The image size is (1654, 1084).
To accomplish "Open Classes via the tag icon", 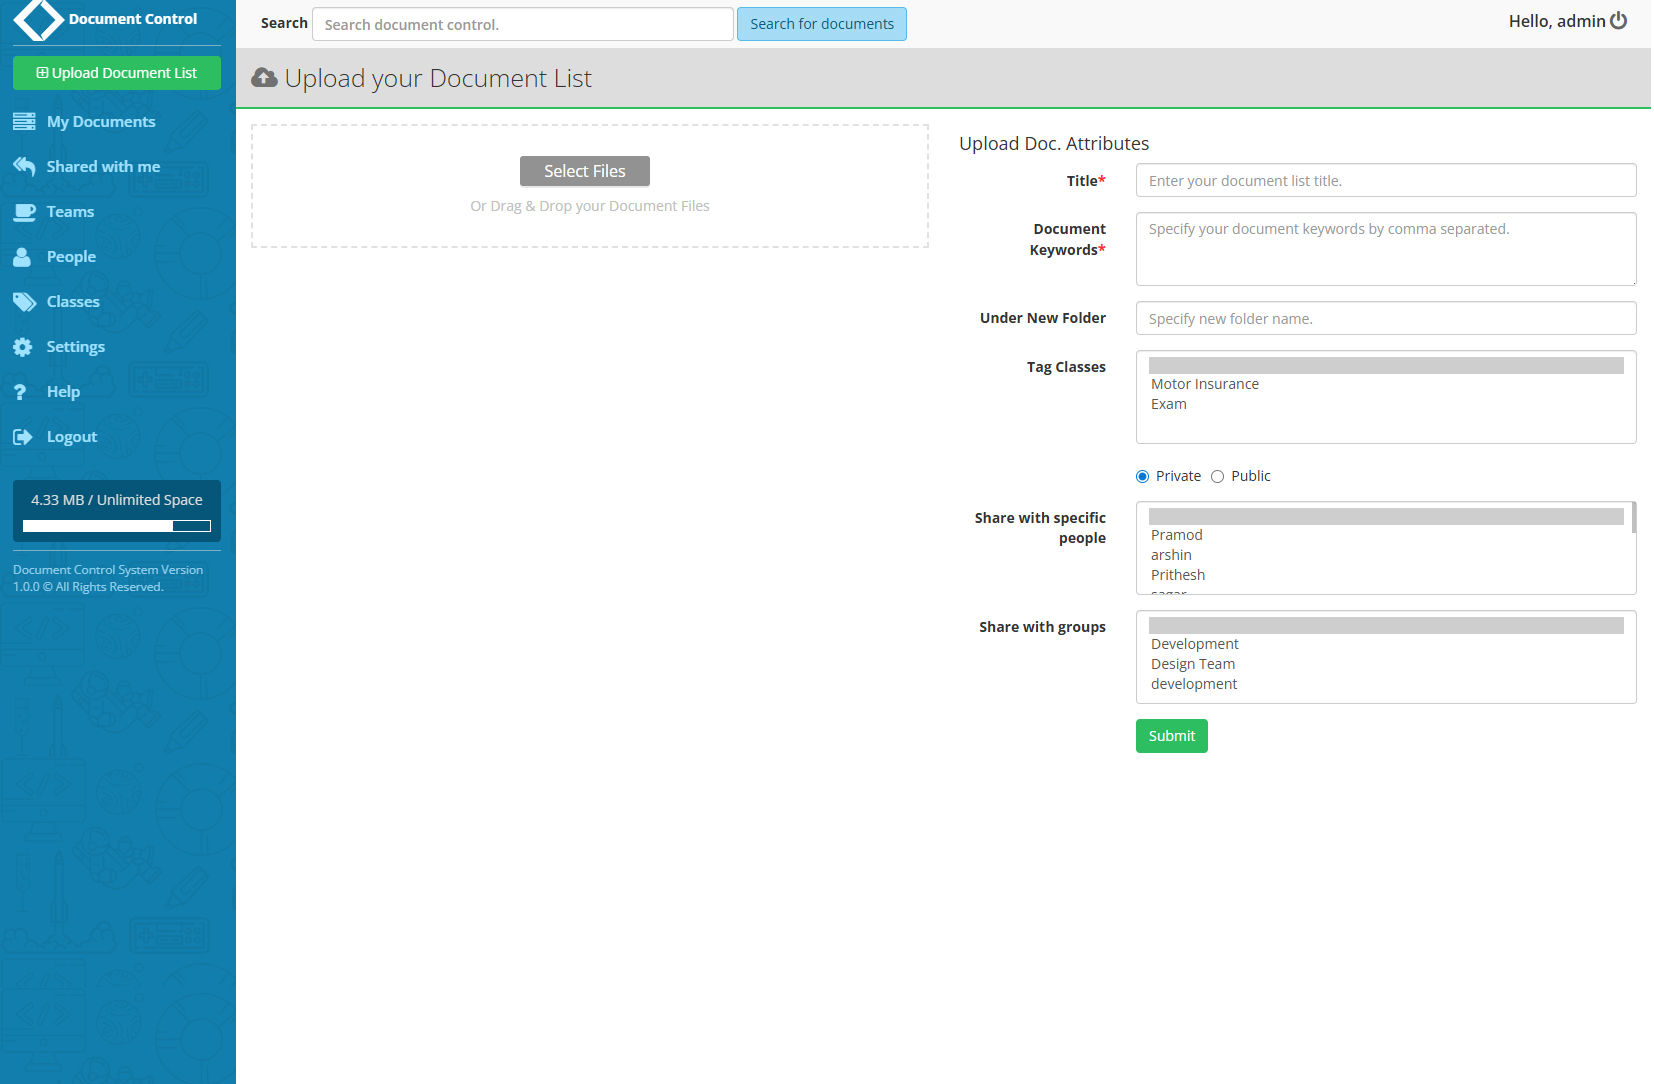I will [24, 301].
